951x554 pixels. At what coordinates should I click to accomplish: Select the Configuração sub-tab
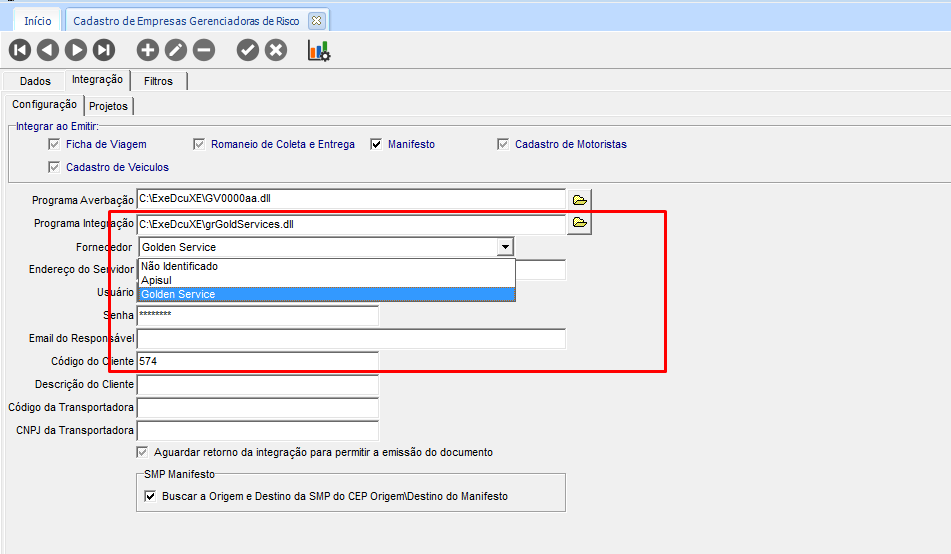click(44, 104)
